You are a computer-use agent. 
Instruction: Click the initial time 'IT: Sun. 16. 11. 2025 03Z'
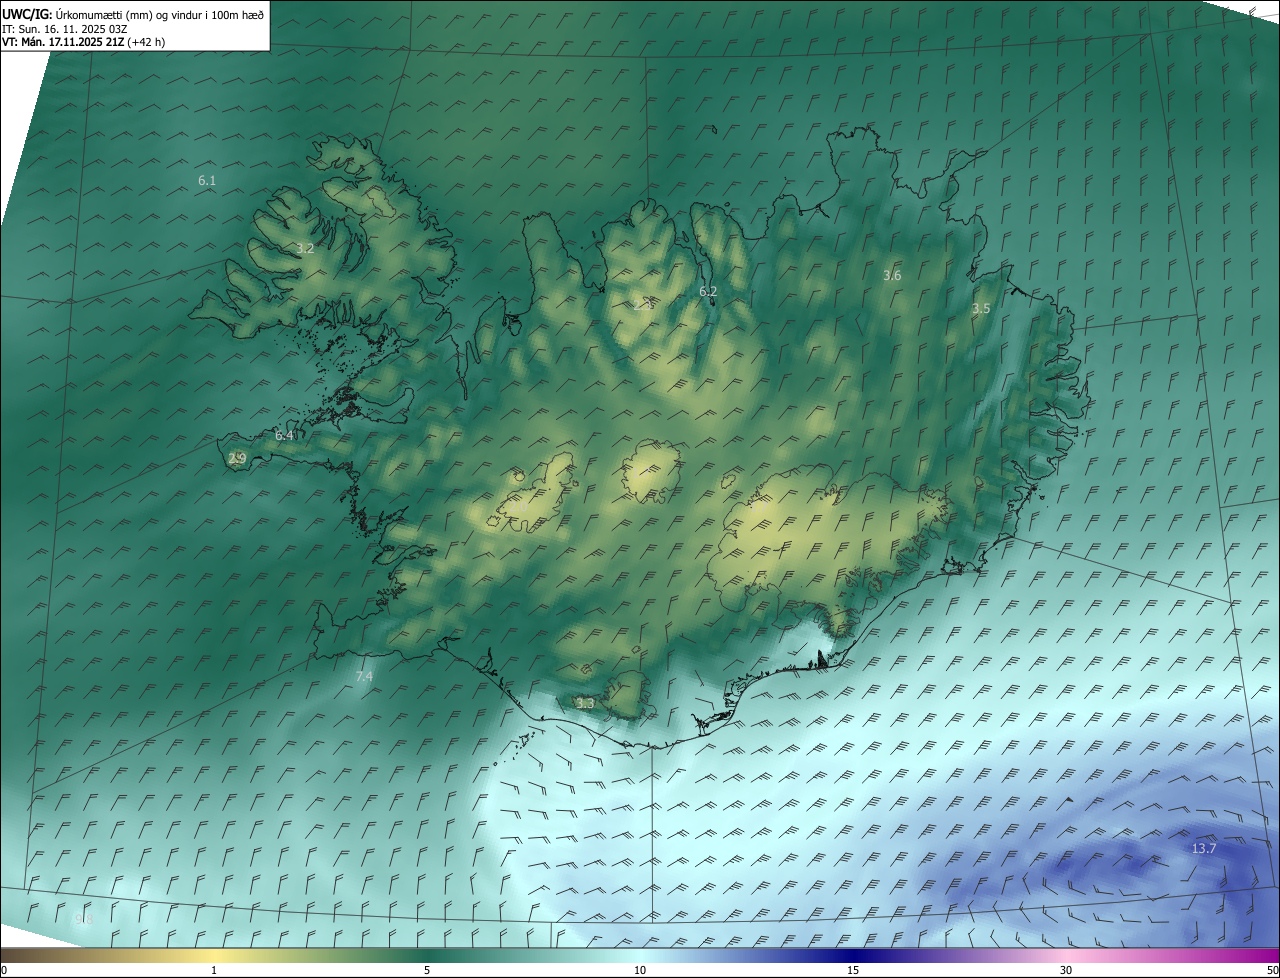point(65,29)
